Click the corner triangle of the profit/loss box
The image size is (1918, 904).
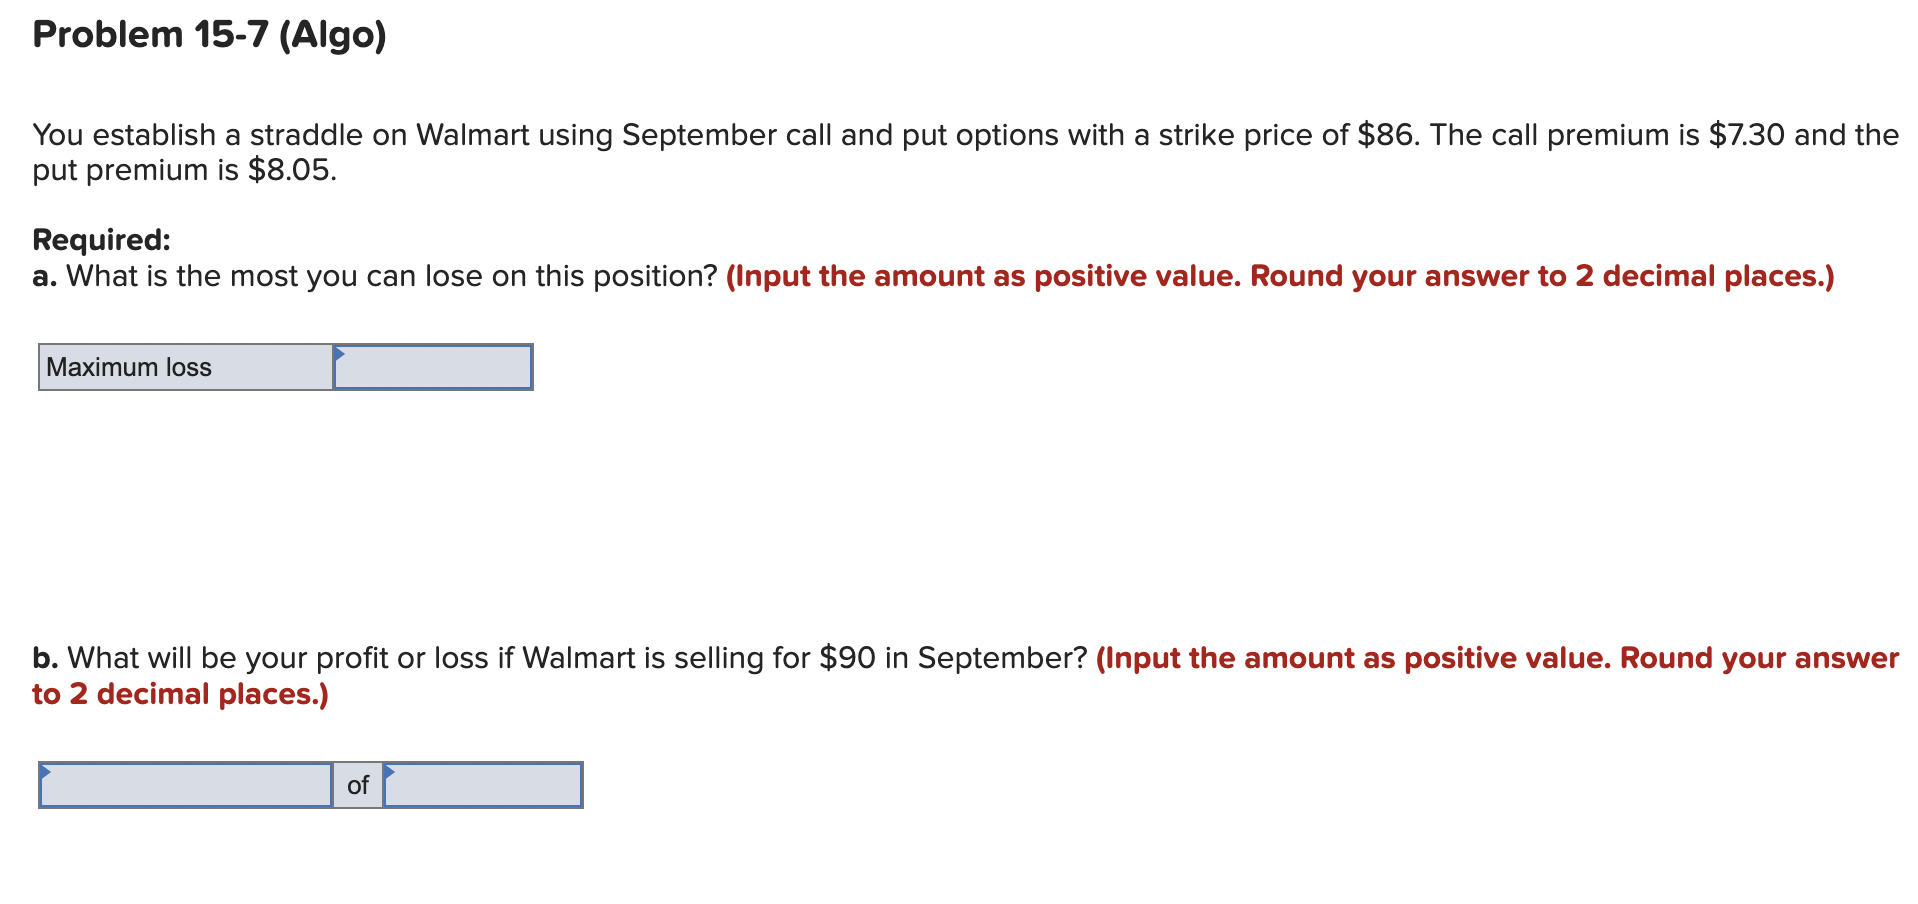[46, 773]
